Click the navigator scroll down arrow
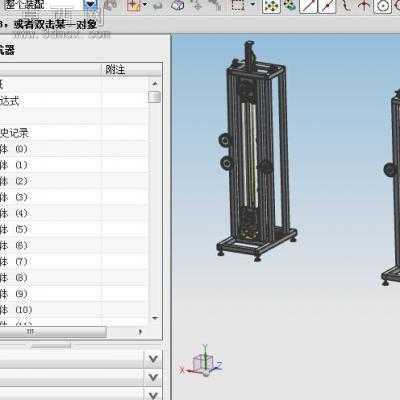This screenshot has width=400, height=400. (x=155, y=318)
